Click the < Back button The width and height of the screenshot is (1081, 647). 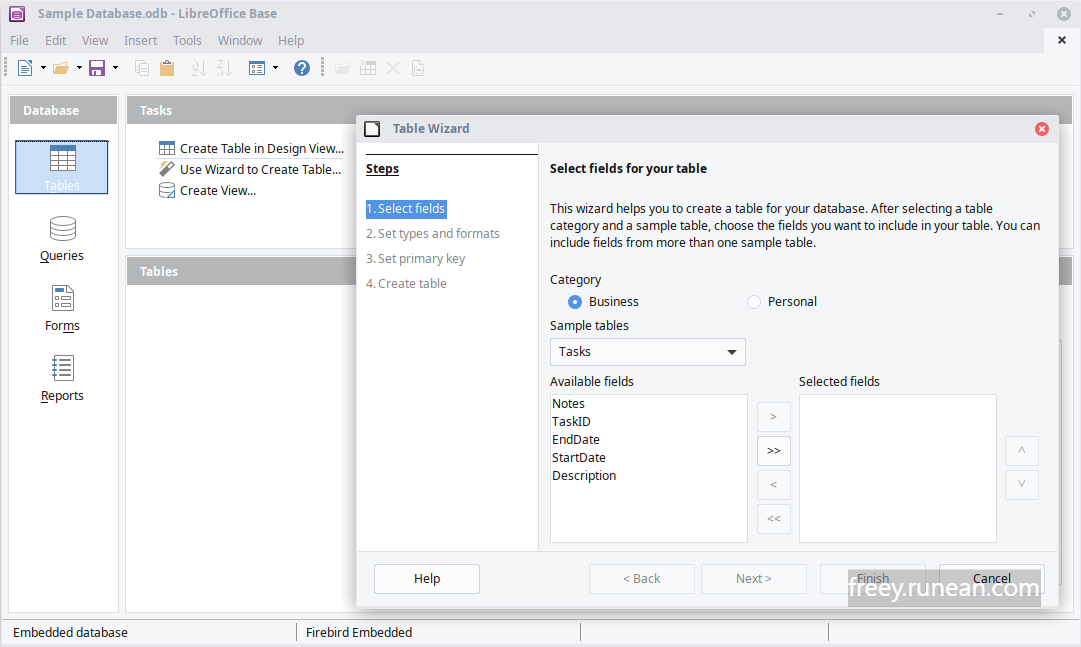click(x=642, y=579)
